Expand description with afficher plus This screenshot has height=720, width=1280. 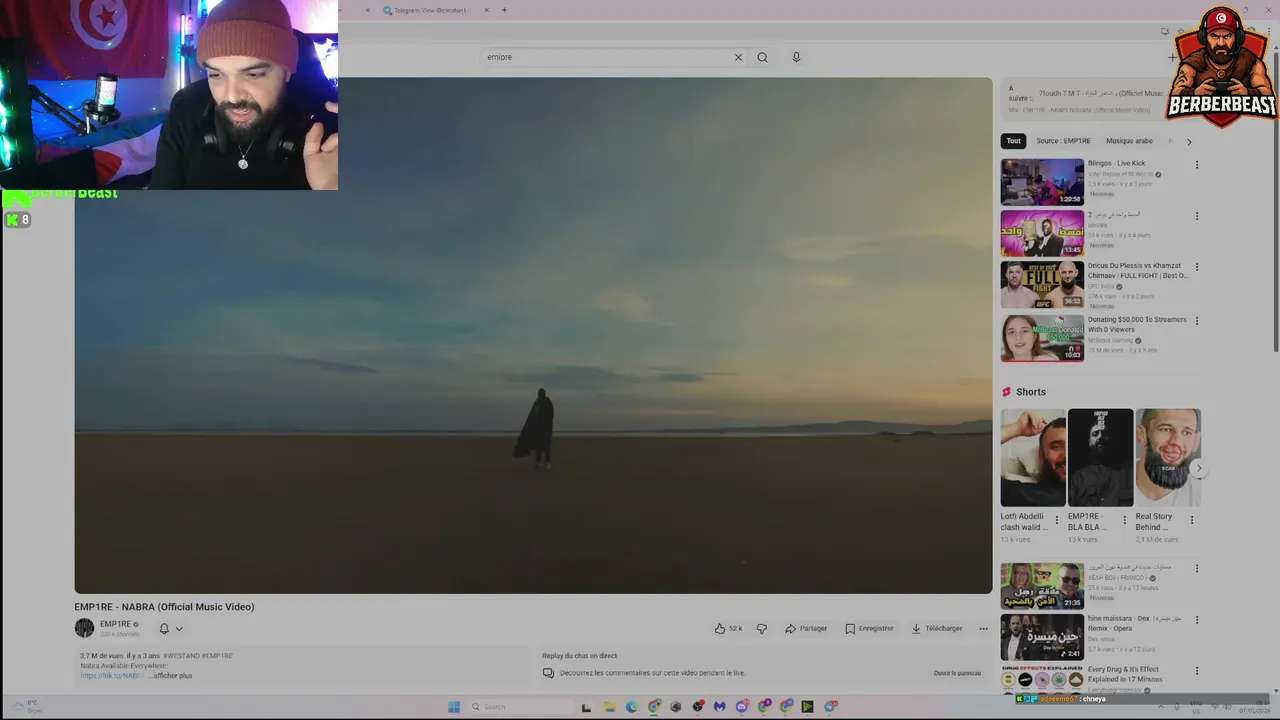point(171,676)
